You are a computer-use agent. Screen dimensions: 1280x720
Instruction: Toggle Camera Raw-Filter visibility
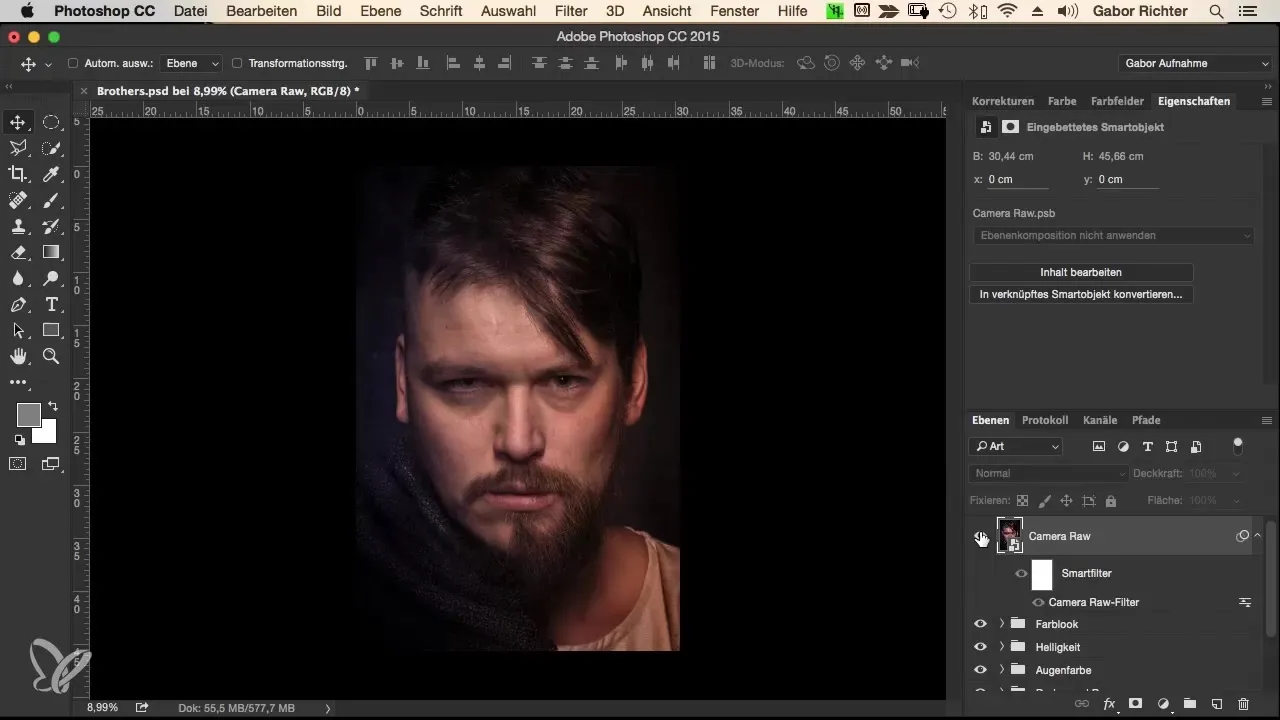(x=1038, y=602)
